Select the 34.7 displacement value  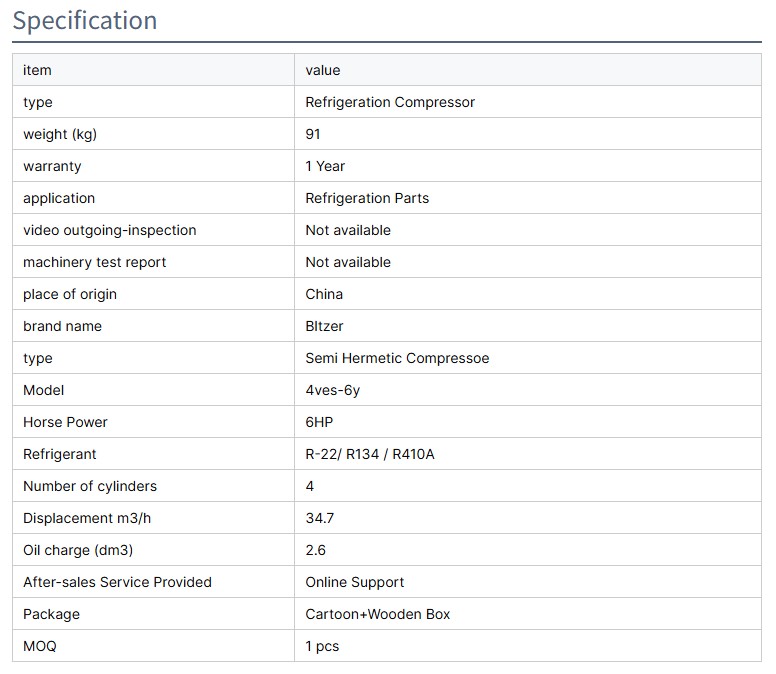click(320, 518)
